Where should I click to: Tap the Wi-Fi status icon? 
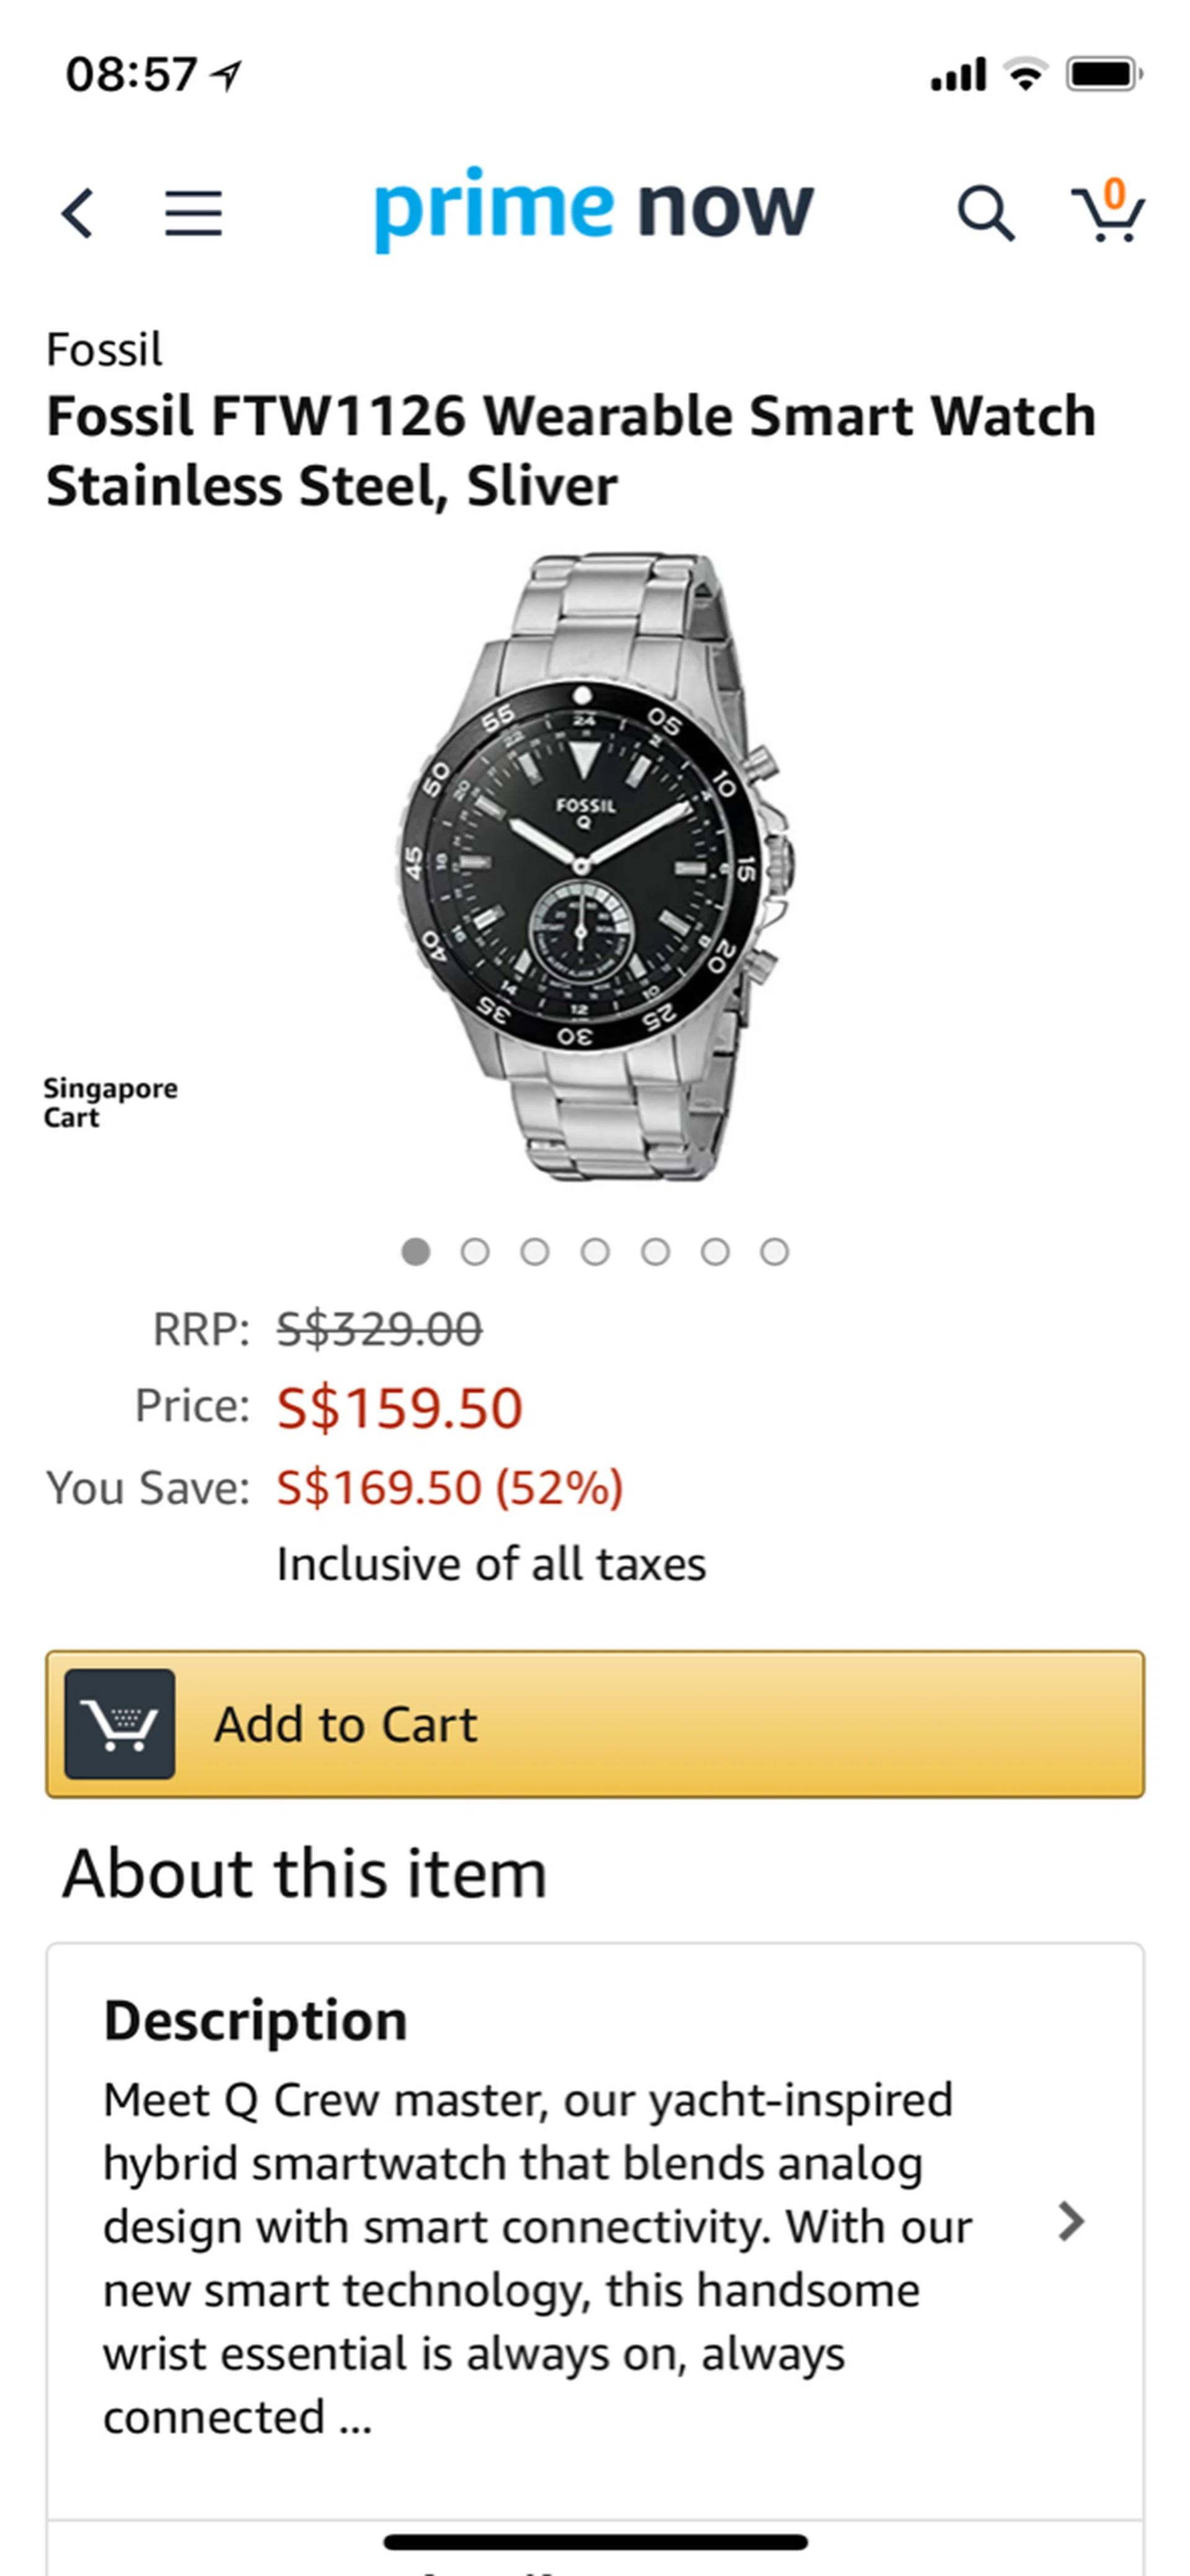(1025, 74)
